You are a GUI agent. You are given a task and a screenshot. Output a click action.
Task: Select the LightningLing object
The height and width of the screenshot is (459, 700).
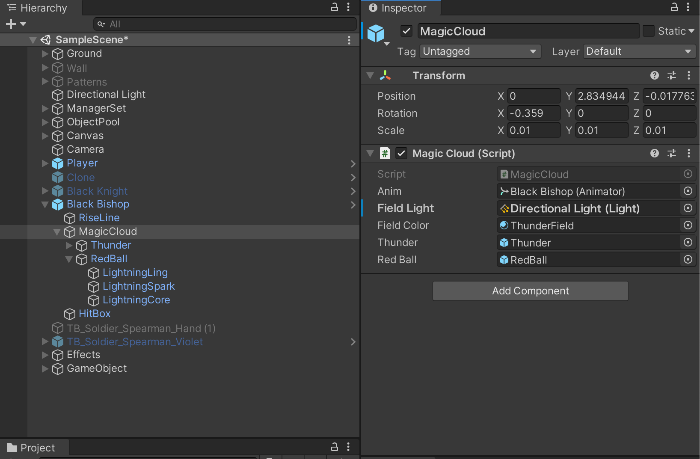pos(135,273)
